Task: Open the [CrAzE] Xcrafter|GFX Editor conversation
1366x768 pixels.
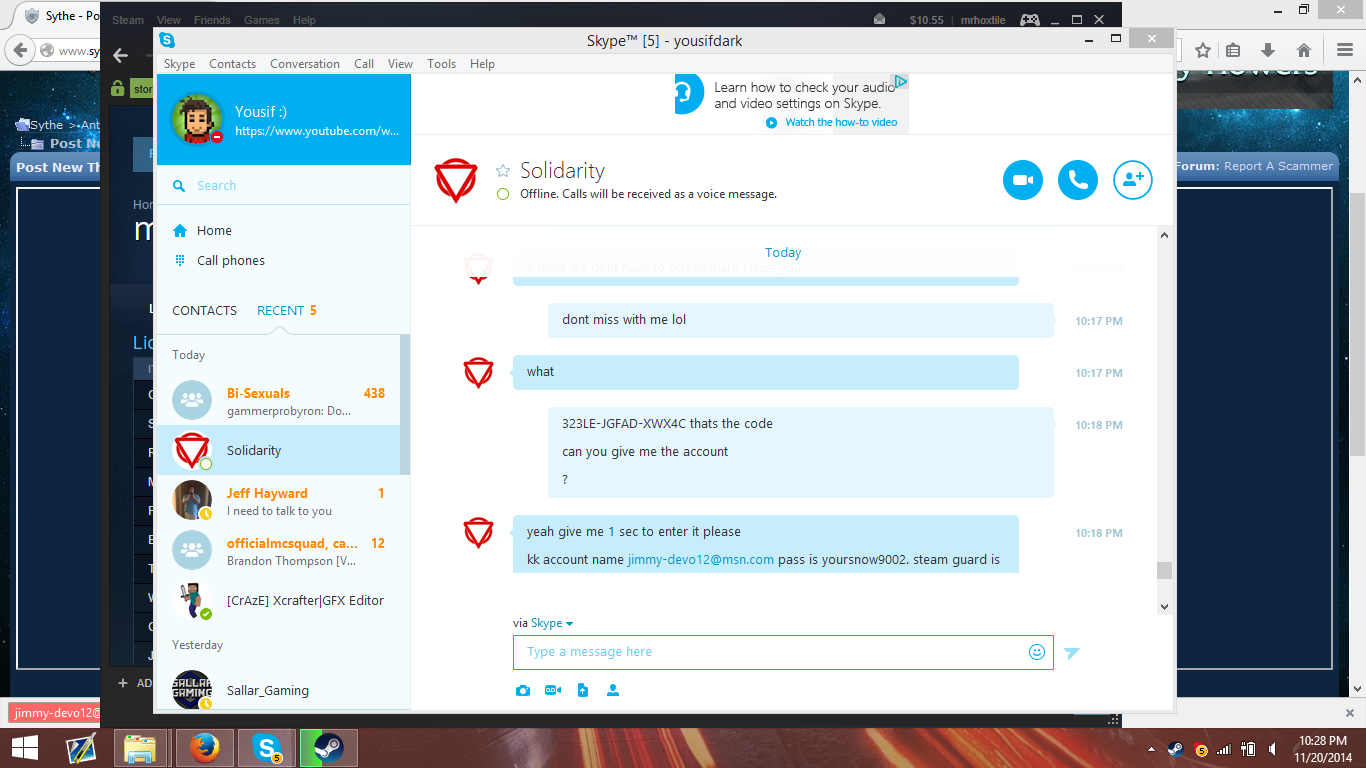Action: click(x=279, y=601)
